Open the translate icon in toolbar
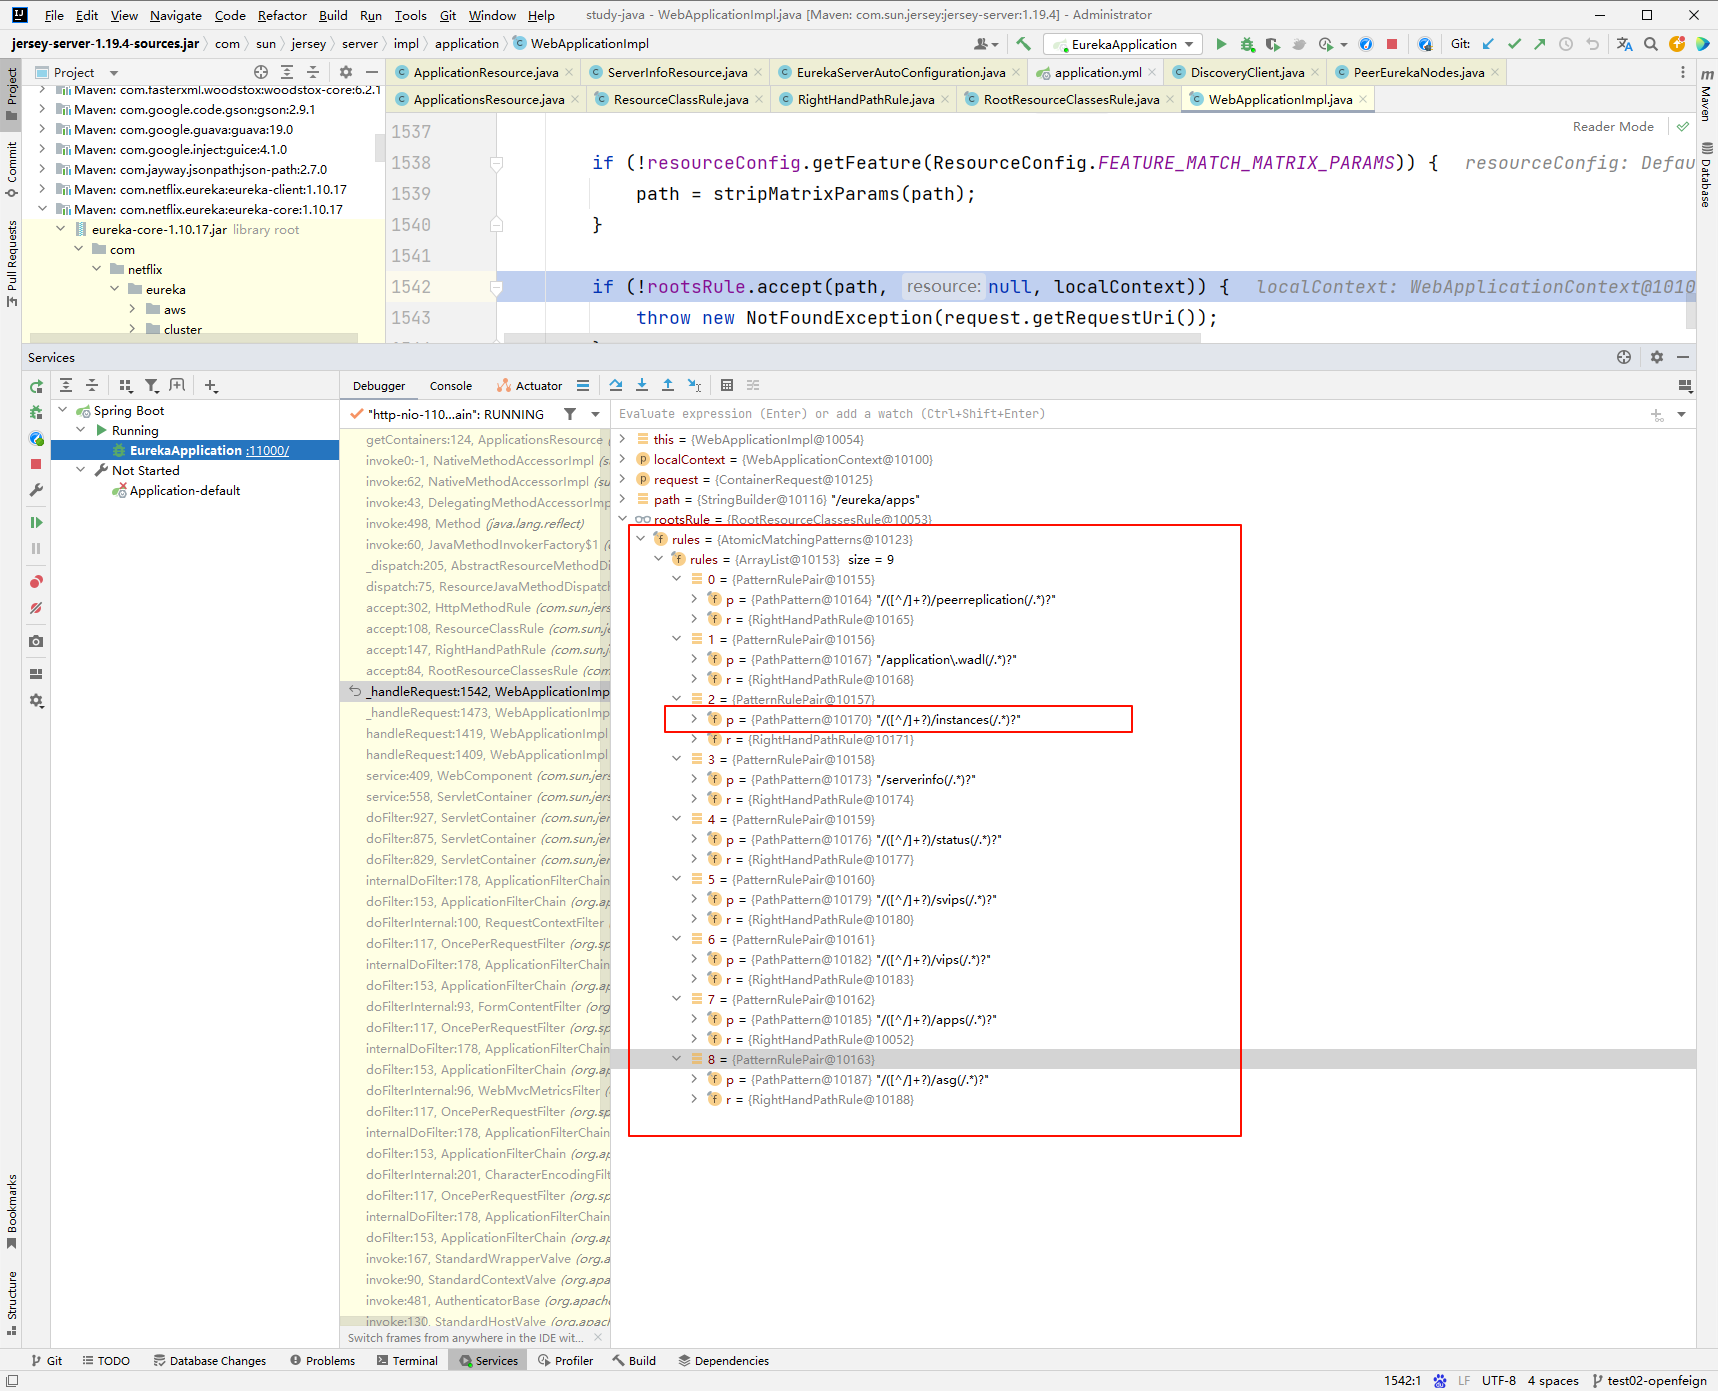Viewport: 1718px width, 1391px height. pos(1624,44)
